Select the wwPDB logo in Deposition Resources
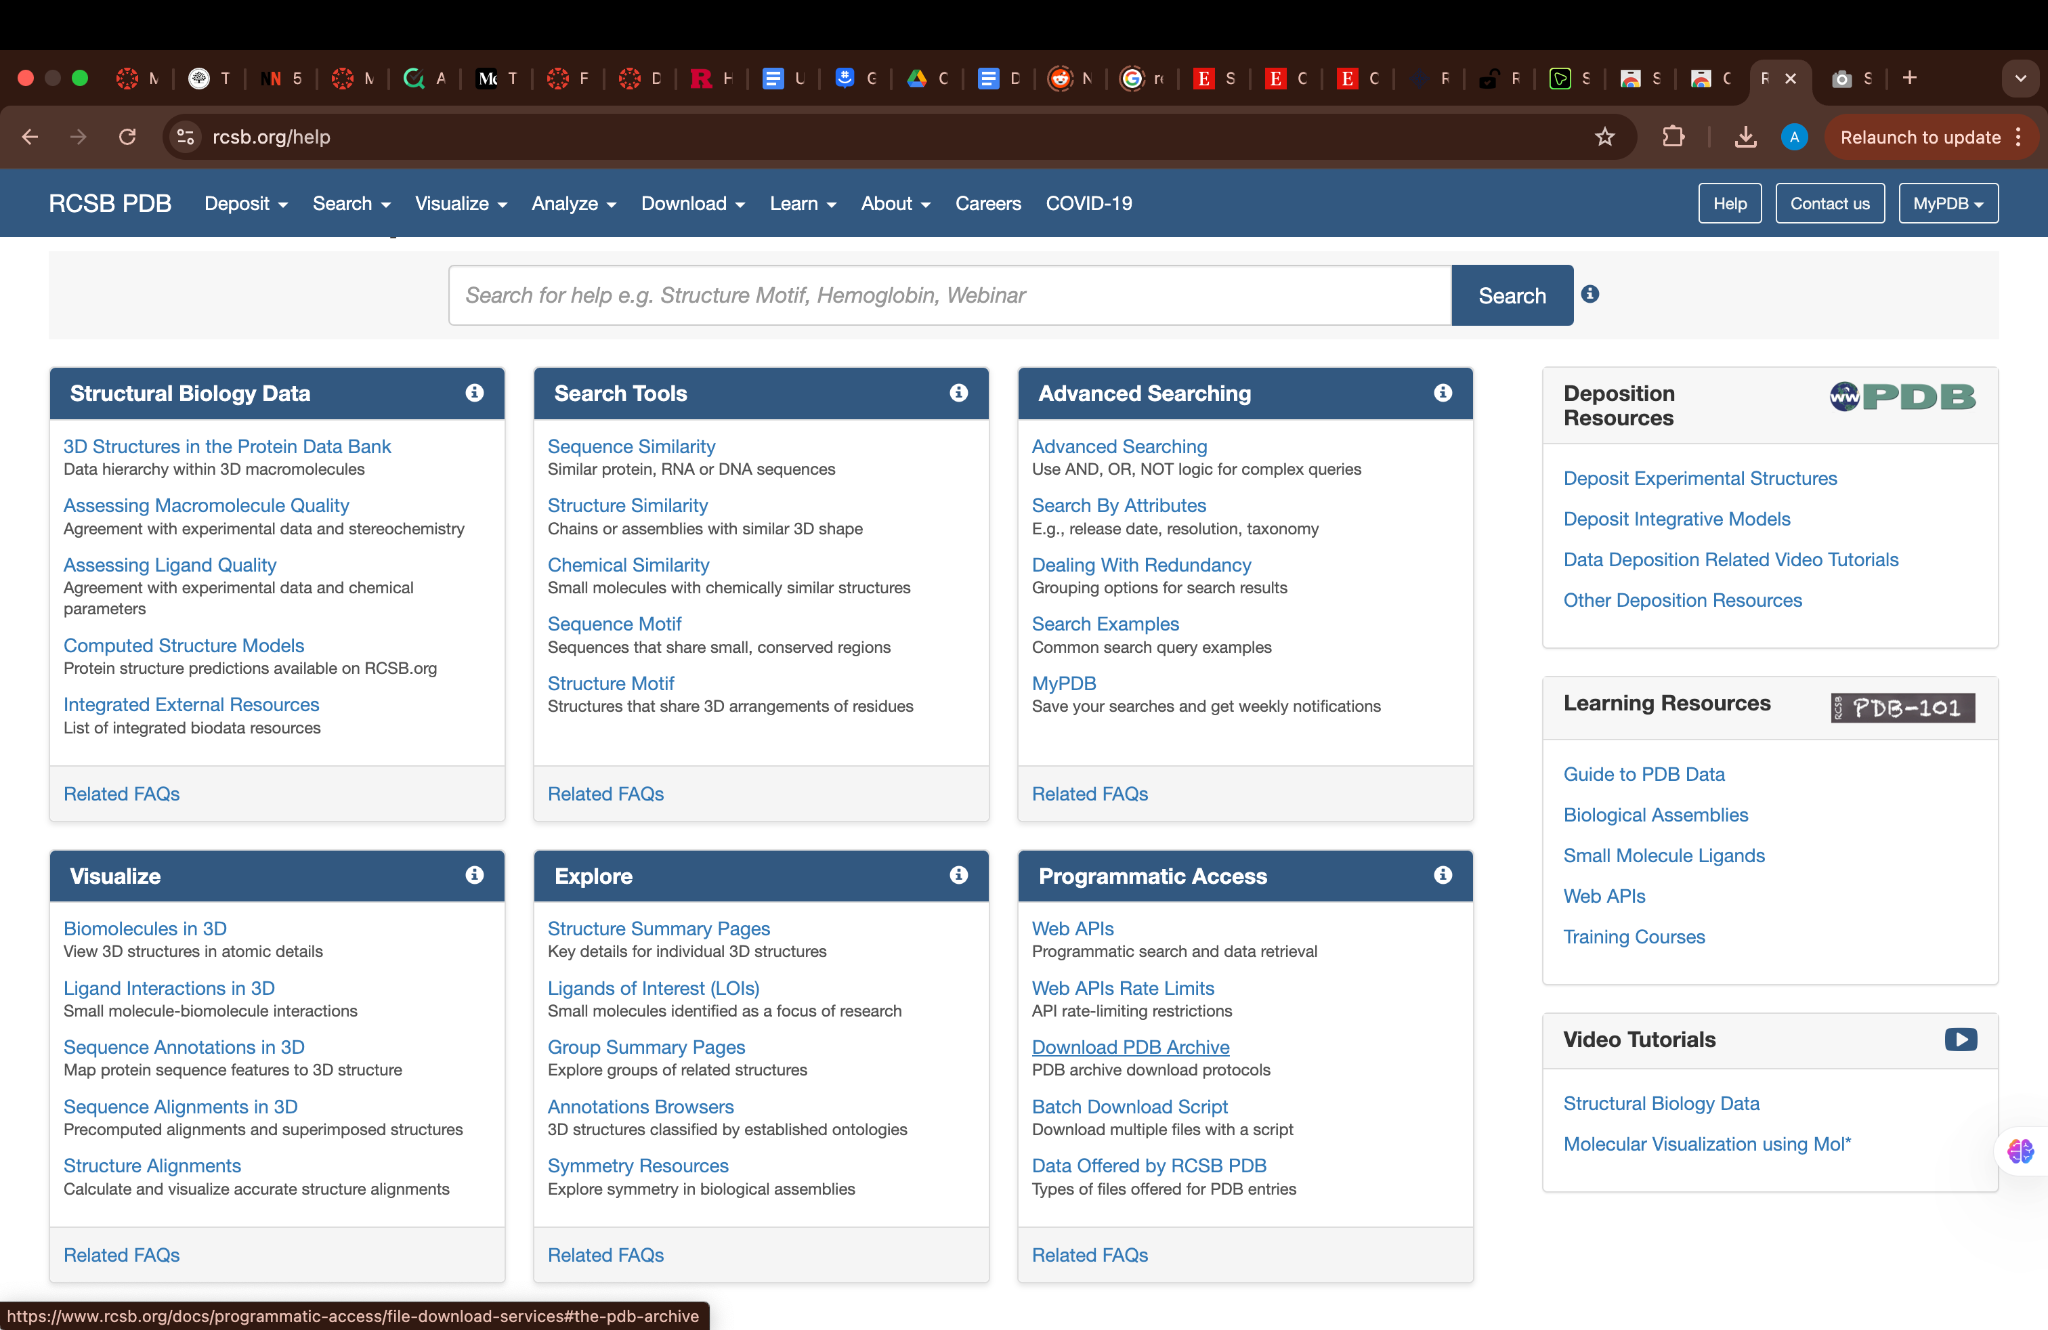 1900,396
